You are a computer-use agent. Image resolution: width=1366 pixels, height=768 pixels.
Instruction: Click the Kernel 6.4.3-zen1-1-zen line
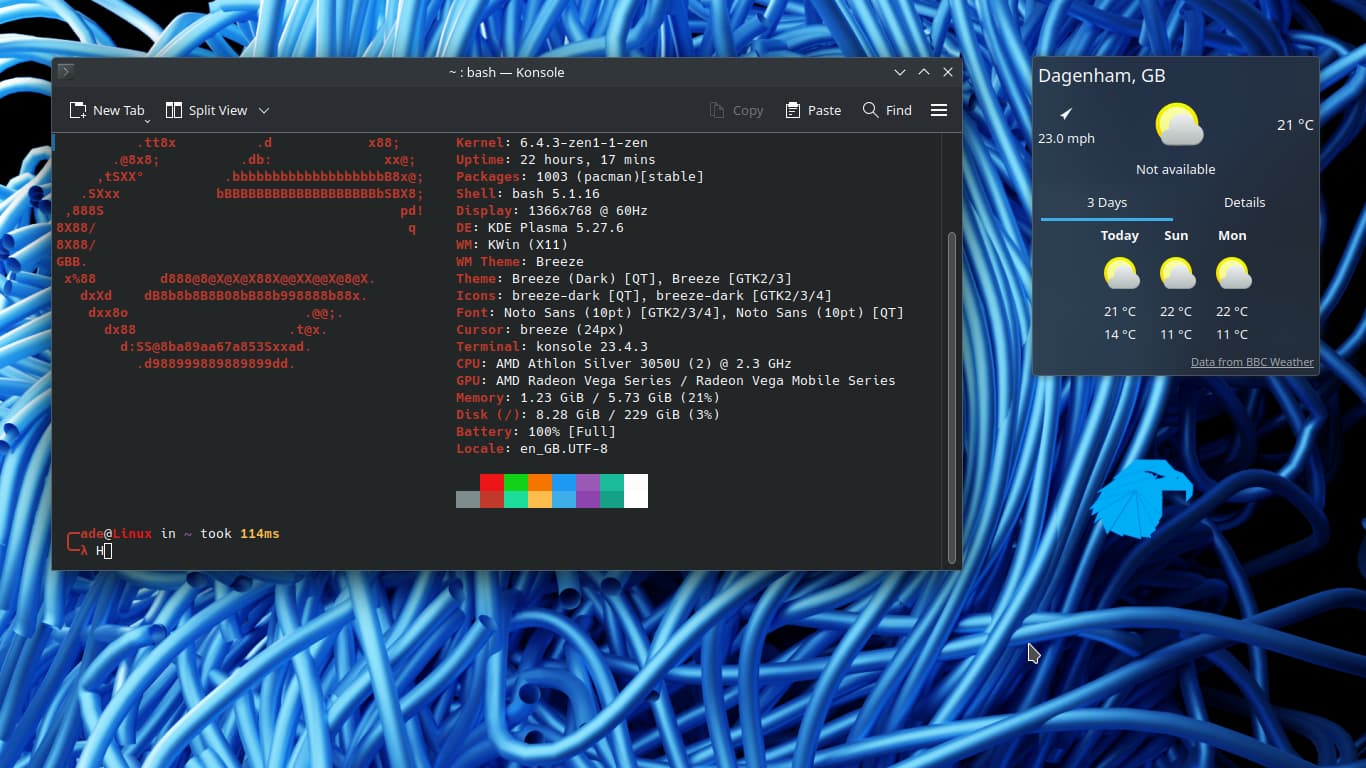[x=552, y=143]
